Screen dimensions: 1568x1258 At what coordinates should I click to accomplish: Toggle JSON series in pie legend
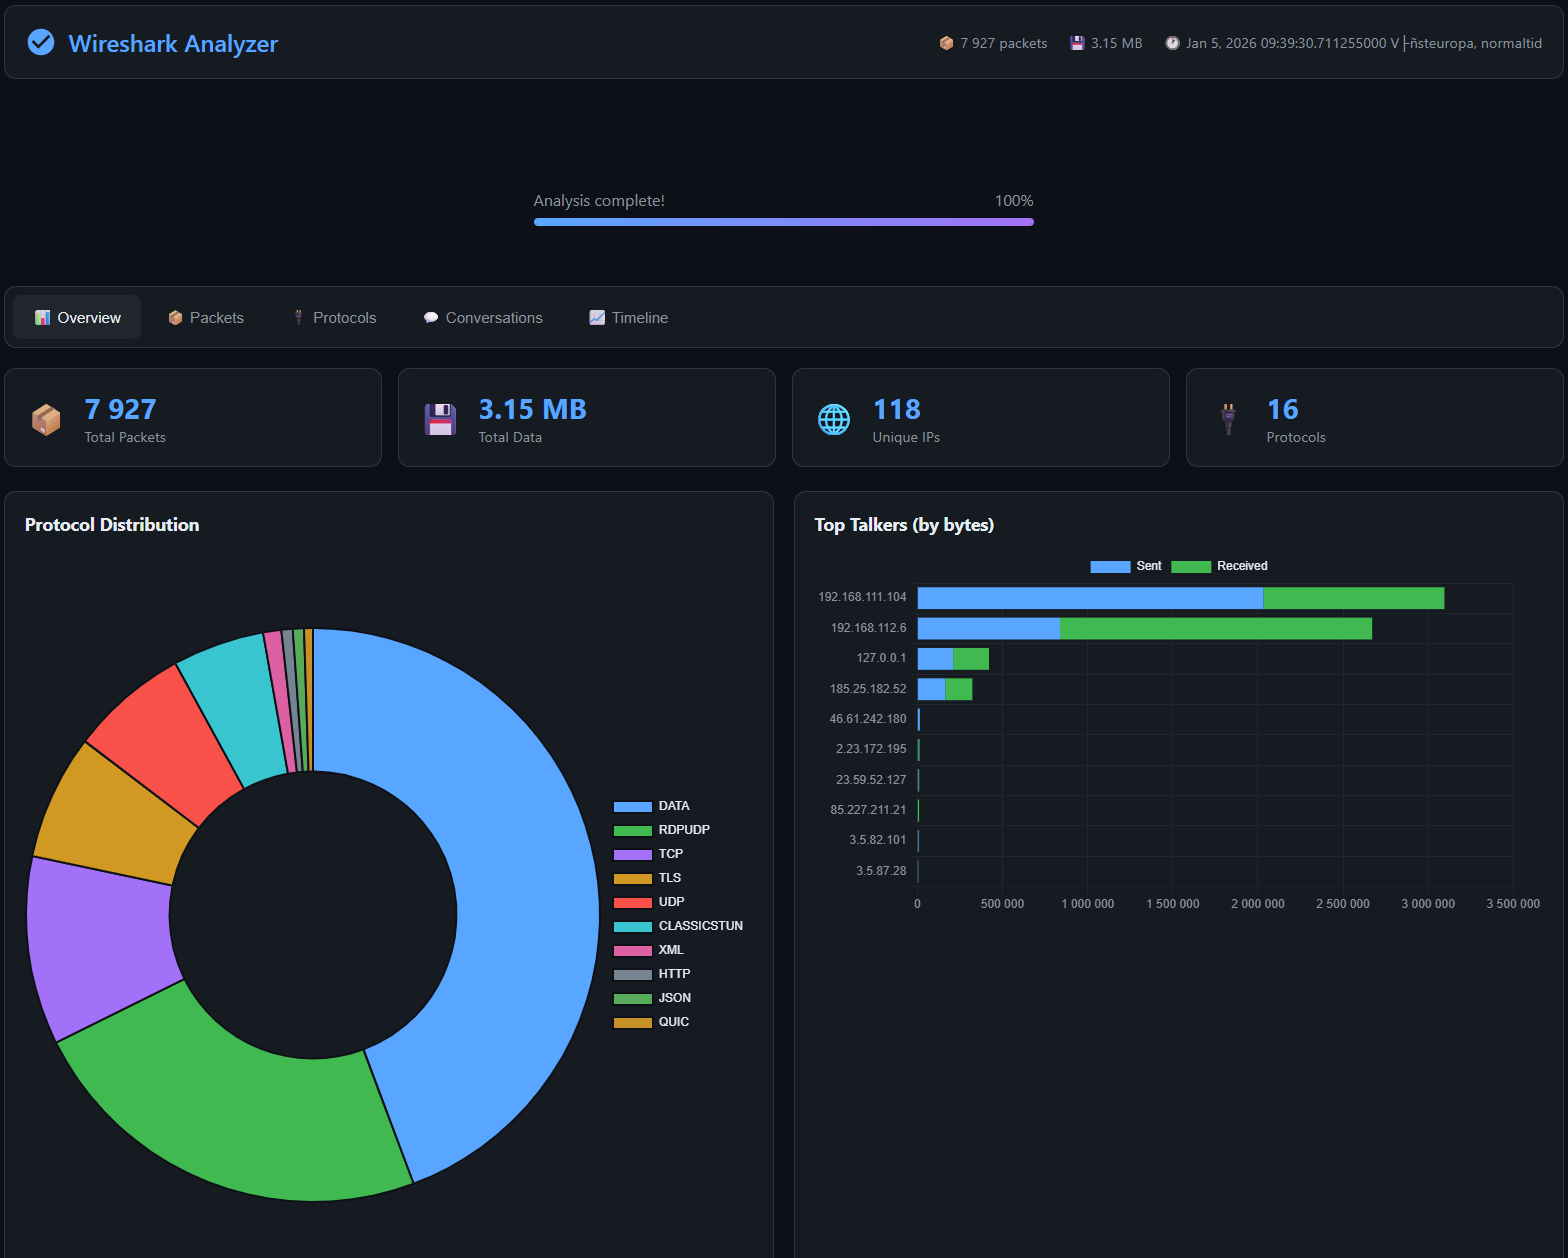652,998
